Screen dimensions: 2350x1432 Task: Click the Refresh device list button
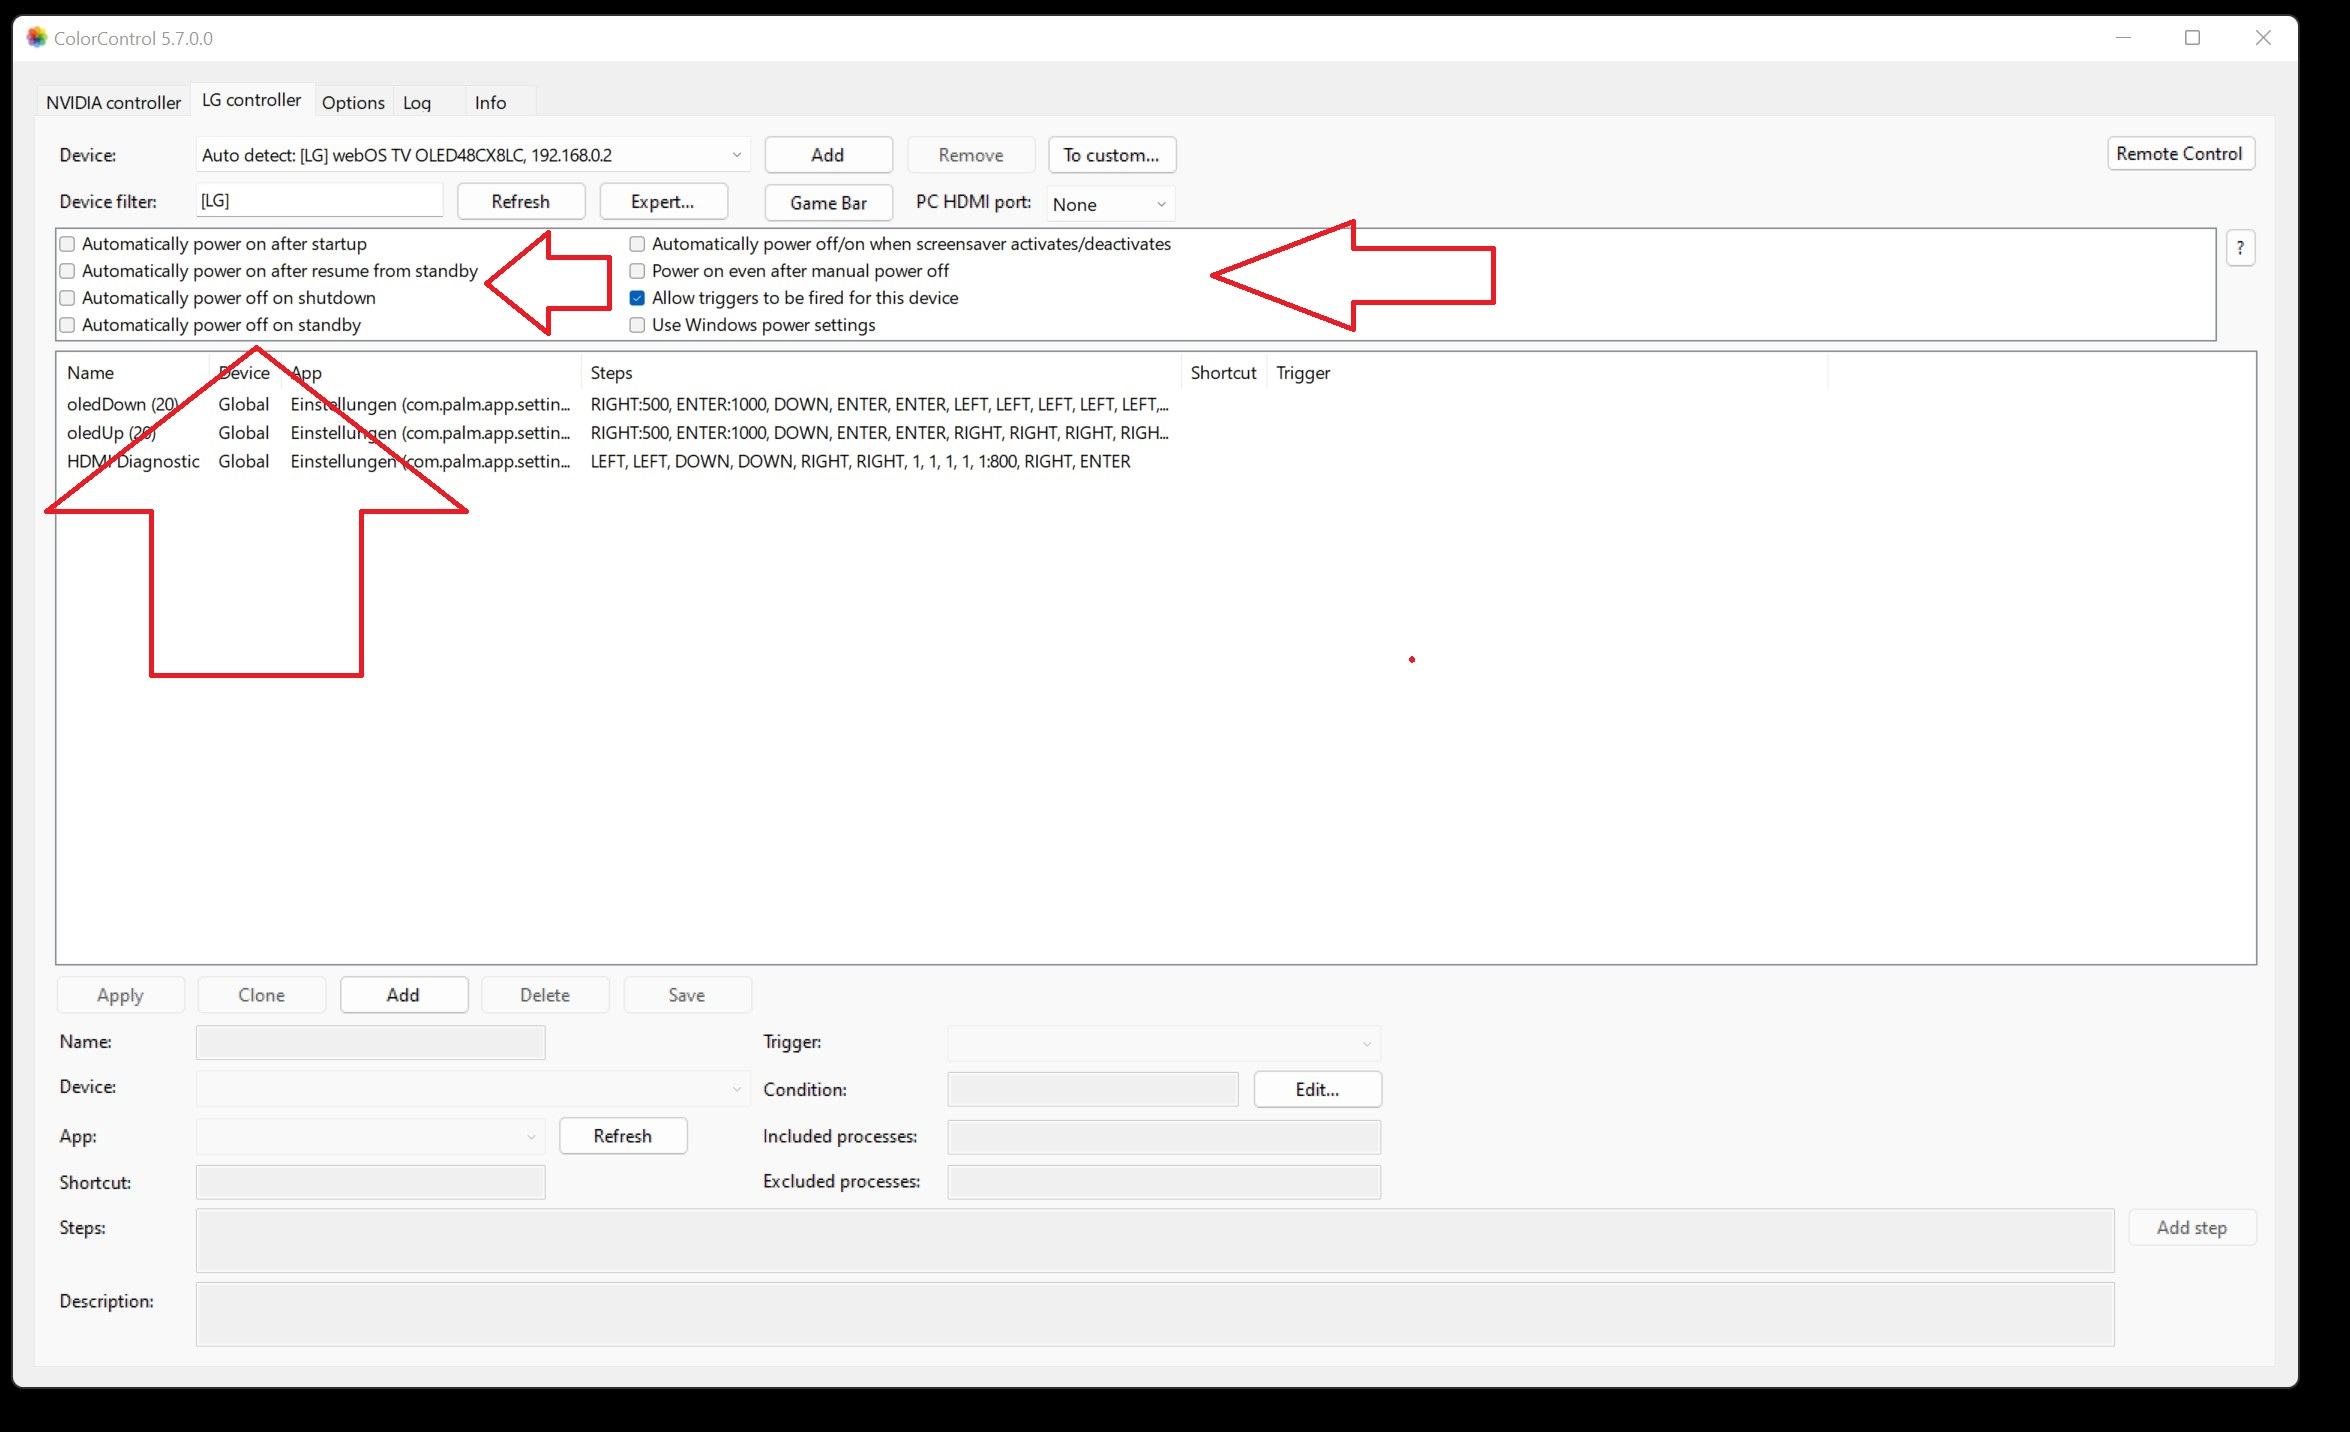coord(520,201)
